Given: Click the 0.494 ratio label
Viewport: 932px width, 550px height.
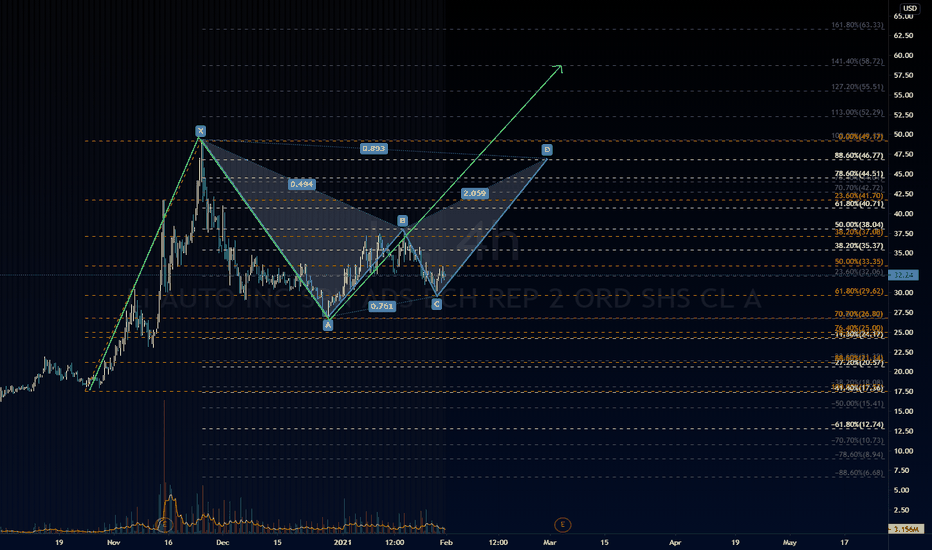Looking at the screenshot, I should tap(302, 184).
